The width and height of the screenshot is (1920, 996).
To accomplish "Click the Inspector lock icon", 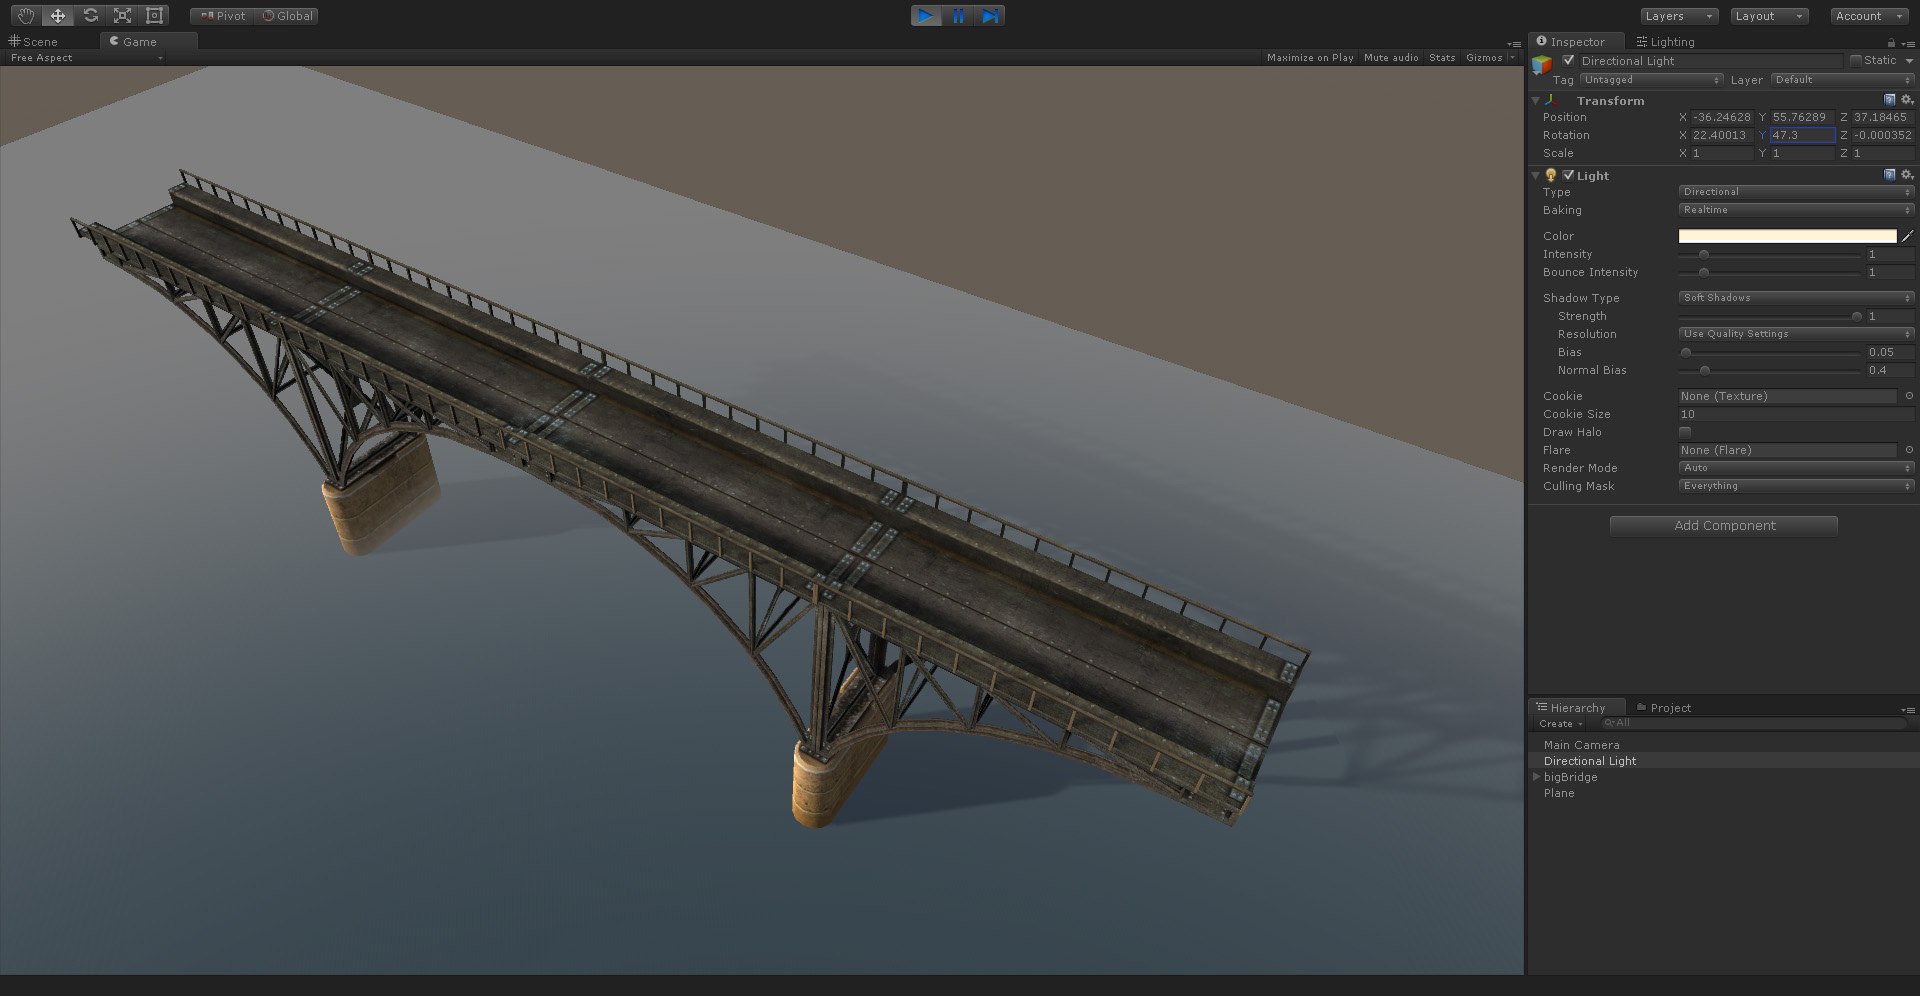I will point(1890,43).
